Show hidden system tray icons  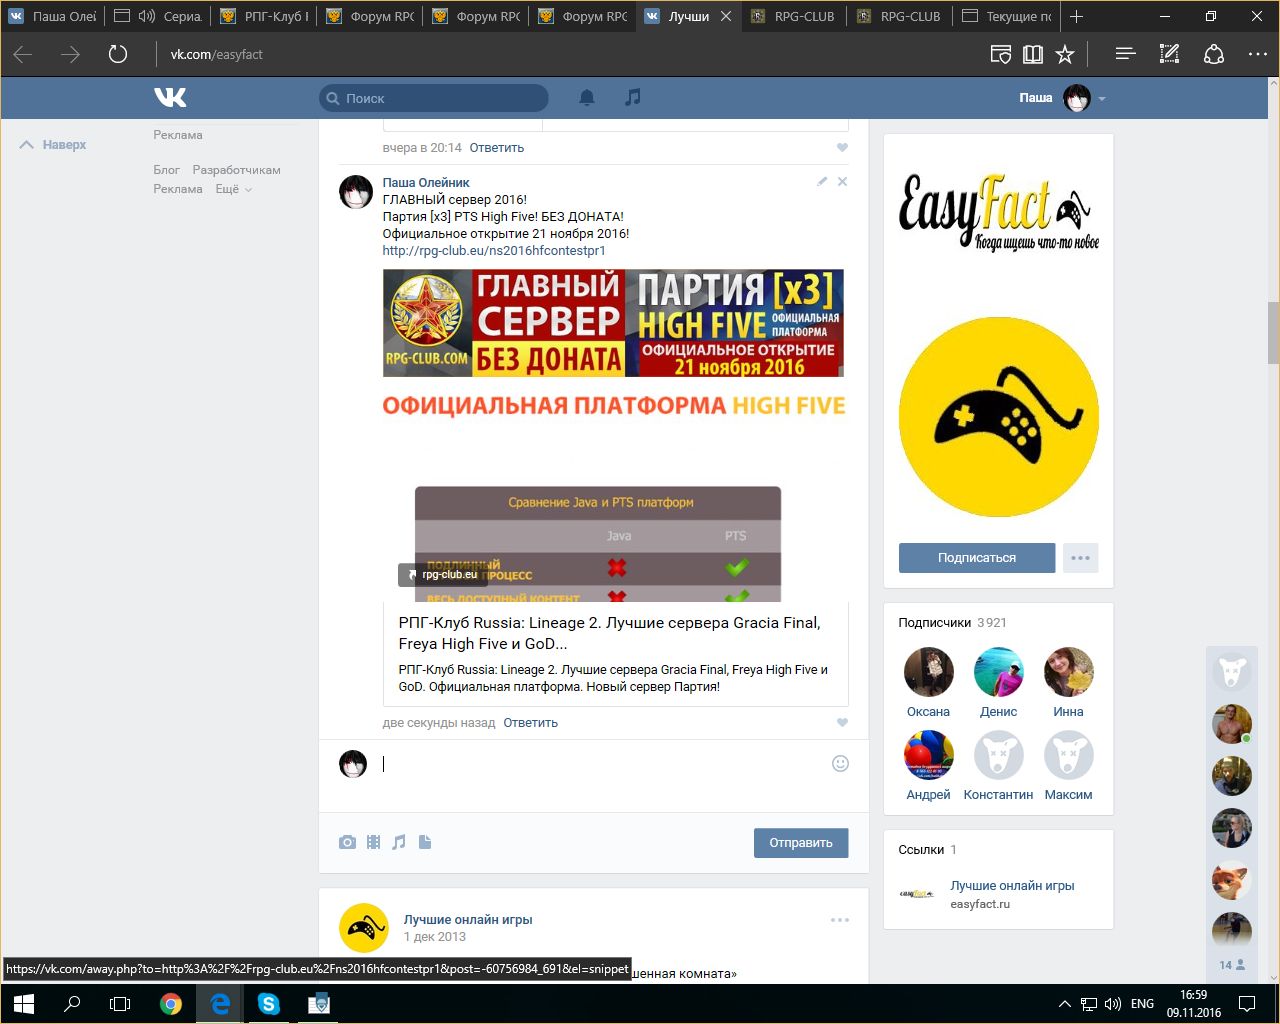coord(1064,1004)
